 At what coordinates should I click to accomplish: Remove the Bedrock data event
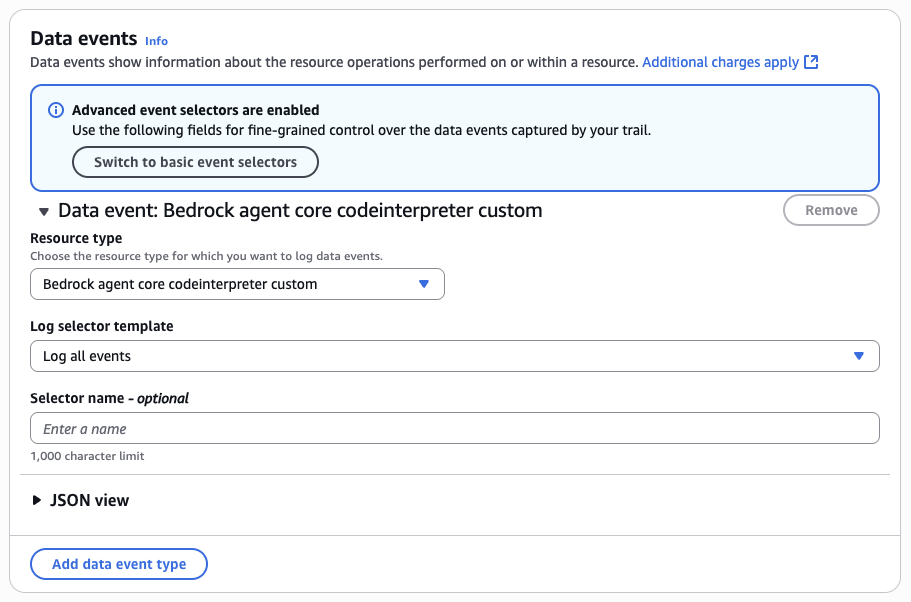(831, 210)
